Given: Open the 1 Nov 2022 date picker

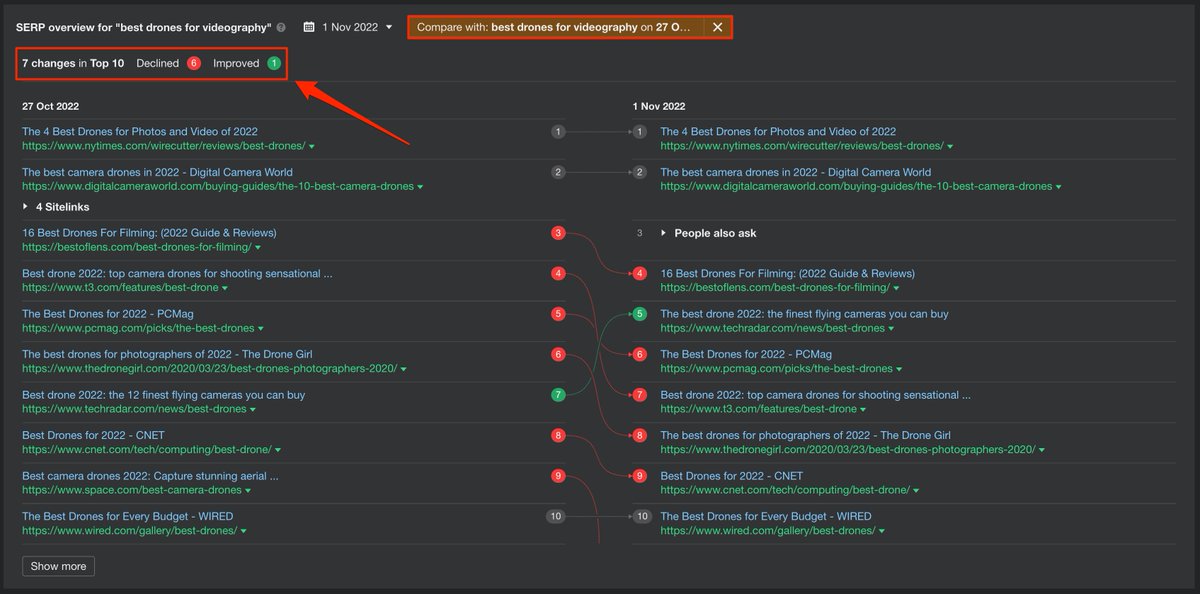Looking at the screenshot, I should (x=347, y=27).
